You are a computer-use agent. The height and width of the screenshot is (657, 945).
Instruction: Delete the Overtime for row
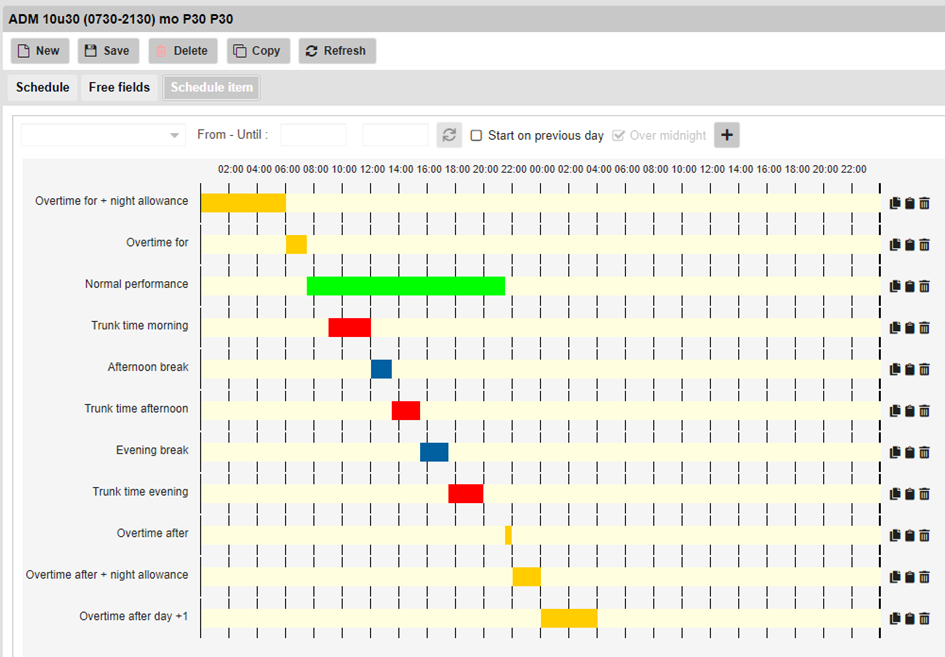[925, 245]
